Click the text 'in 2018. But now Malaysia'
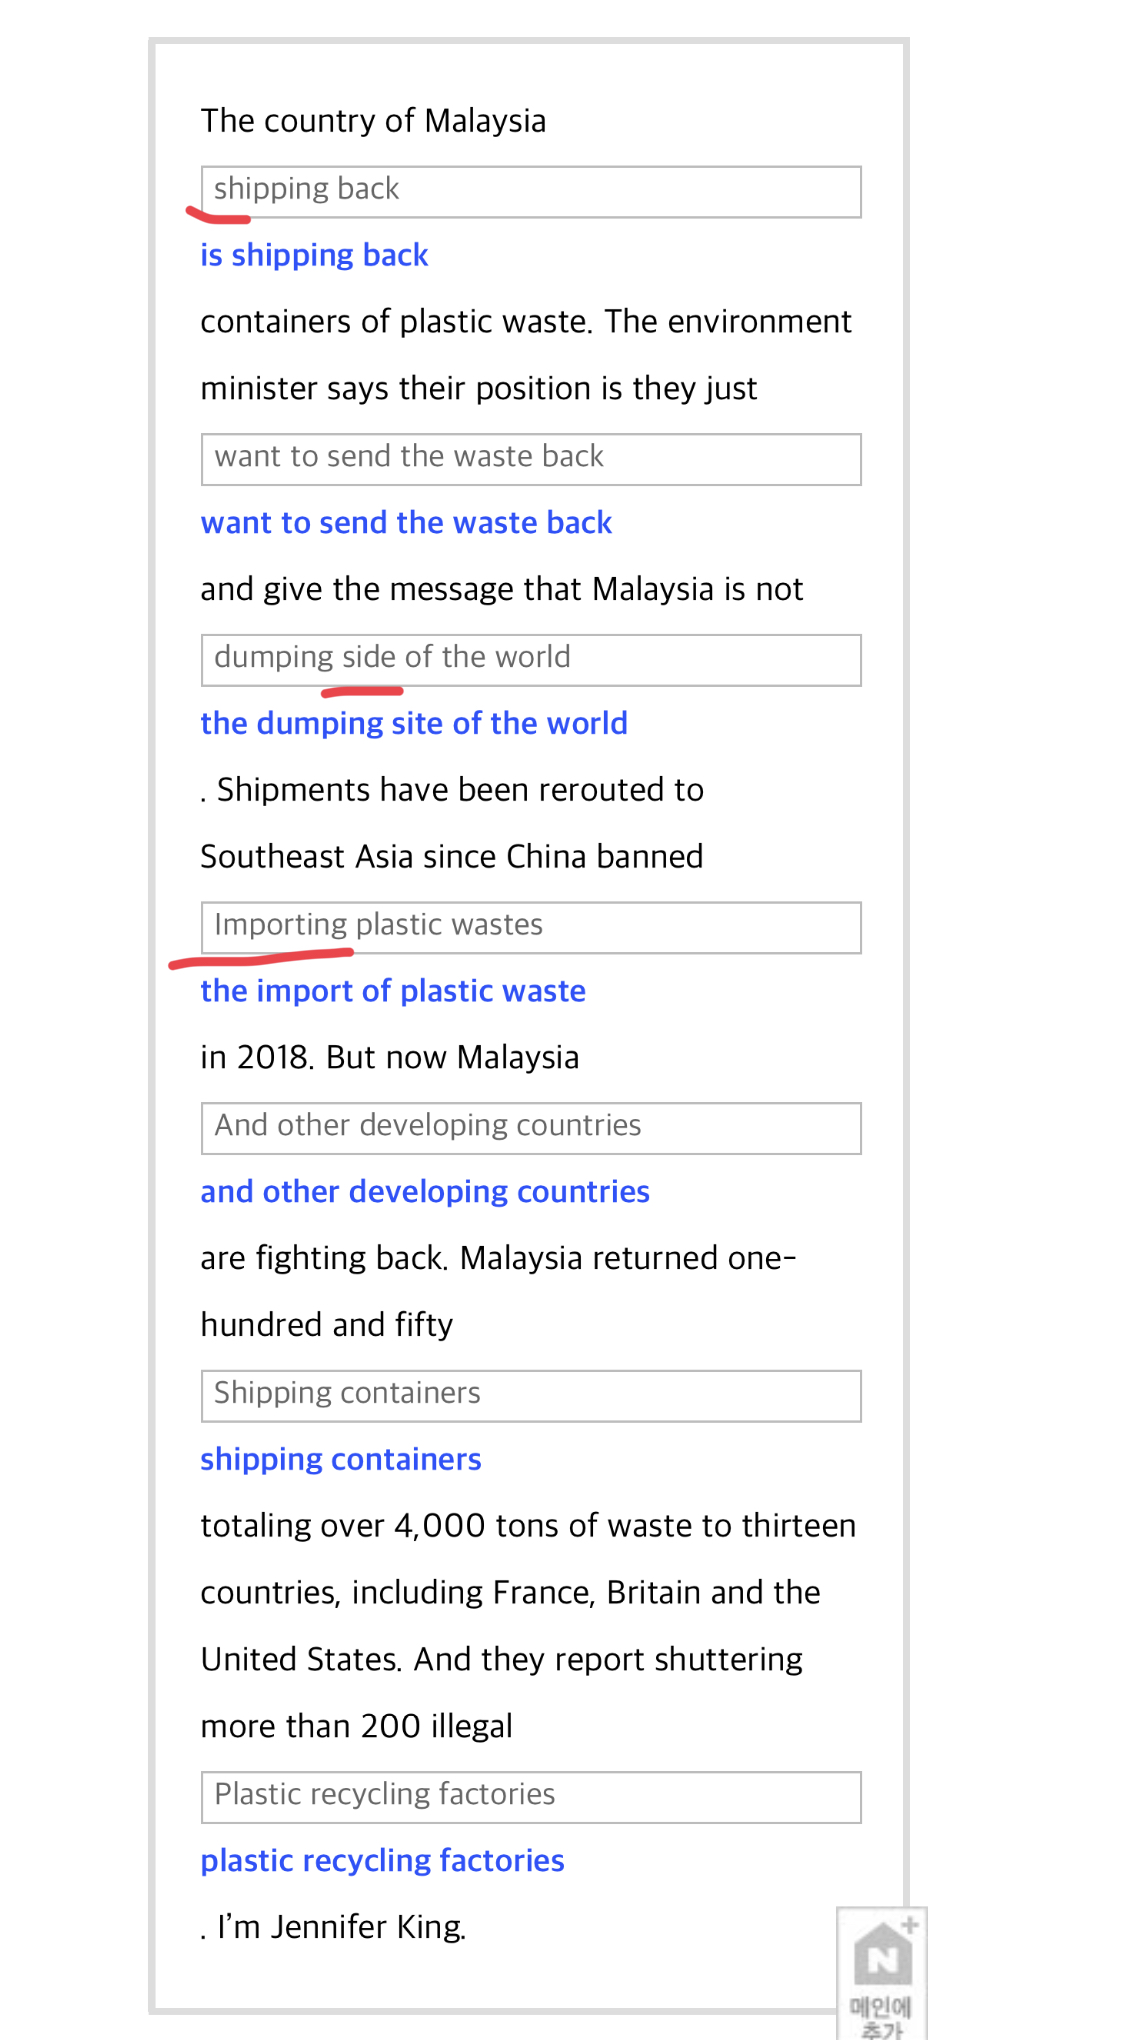 click(x=390, y=1057)
